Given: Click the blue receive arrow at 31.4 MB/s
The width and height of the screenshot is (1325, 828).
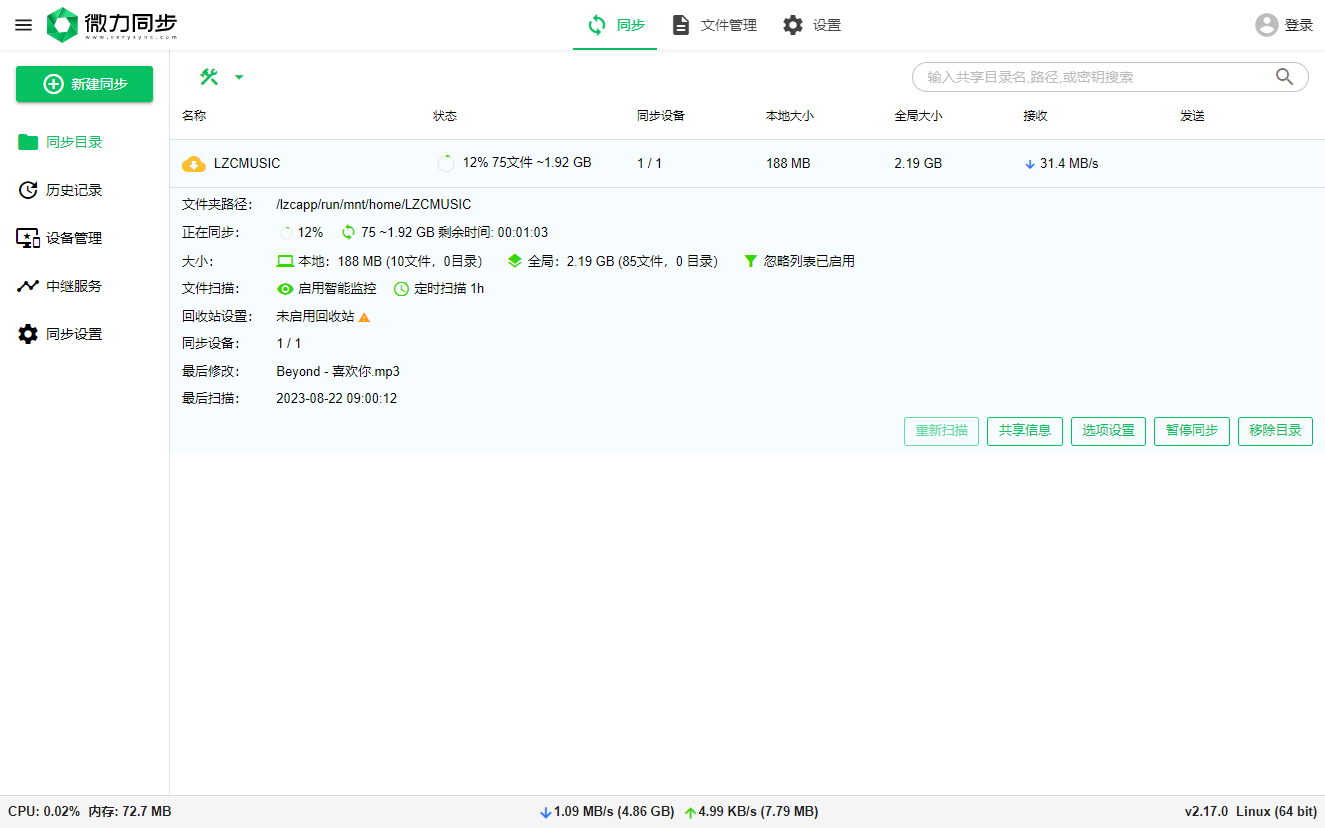Looking at the screenshot, I should 1030,164.
